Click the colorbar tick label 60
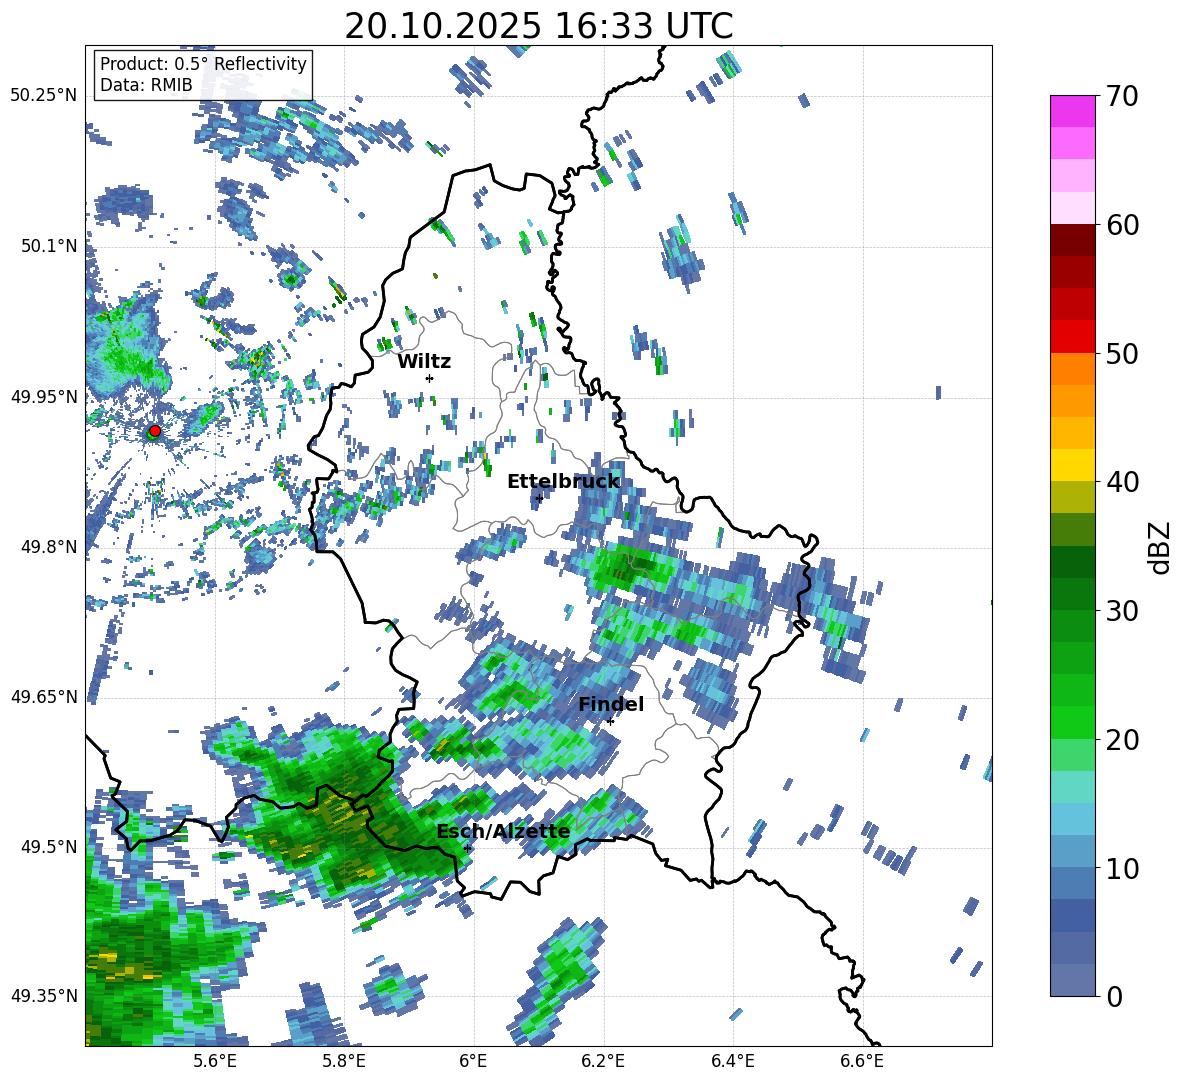The height and width of the screenshot is (1081, 1184). [x=1123, y=225]
